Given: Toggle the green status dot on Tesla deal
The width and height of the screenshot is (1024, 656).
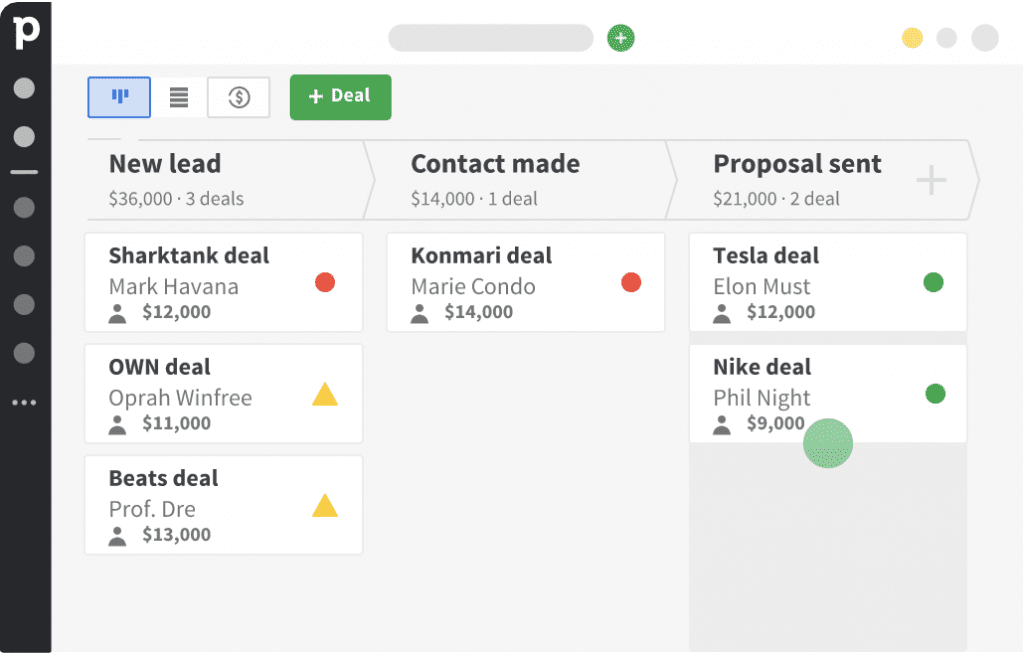Looking at the screenshot, I should click(933, 282).
